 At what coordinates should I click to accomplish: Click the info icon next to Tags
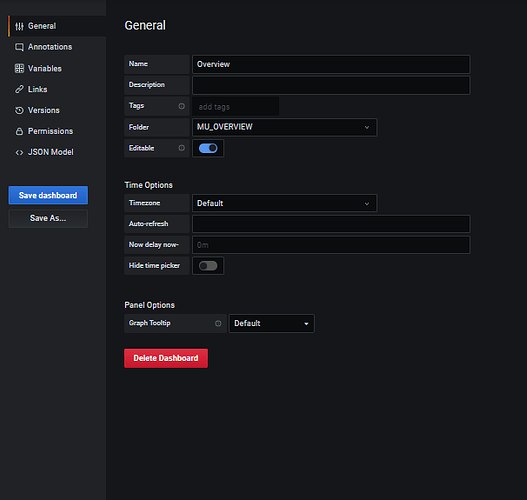coord(181,106)
